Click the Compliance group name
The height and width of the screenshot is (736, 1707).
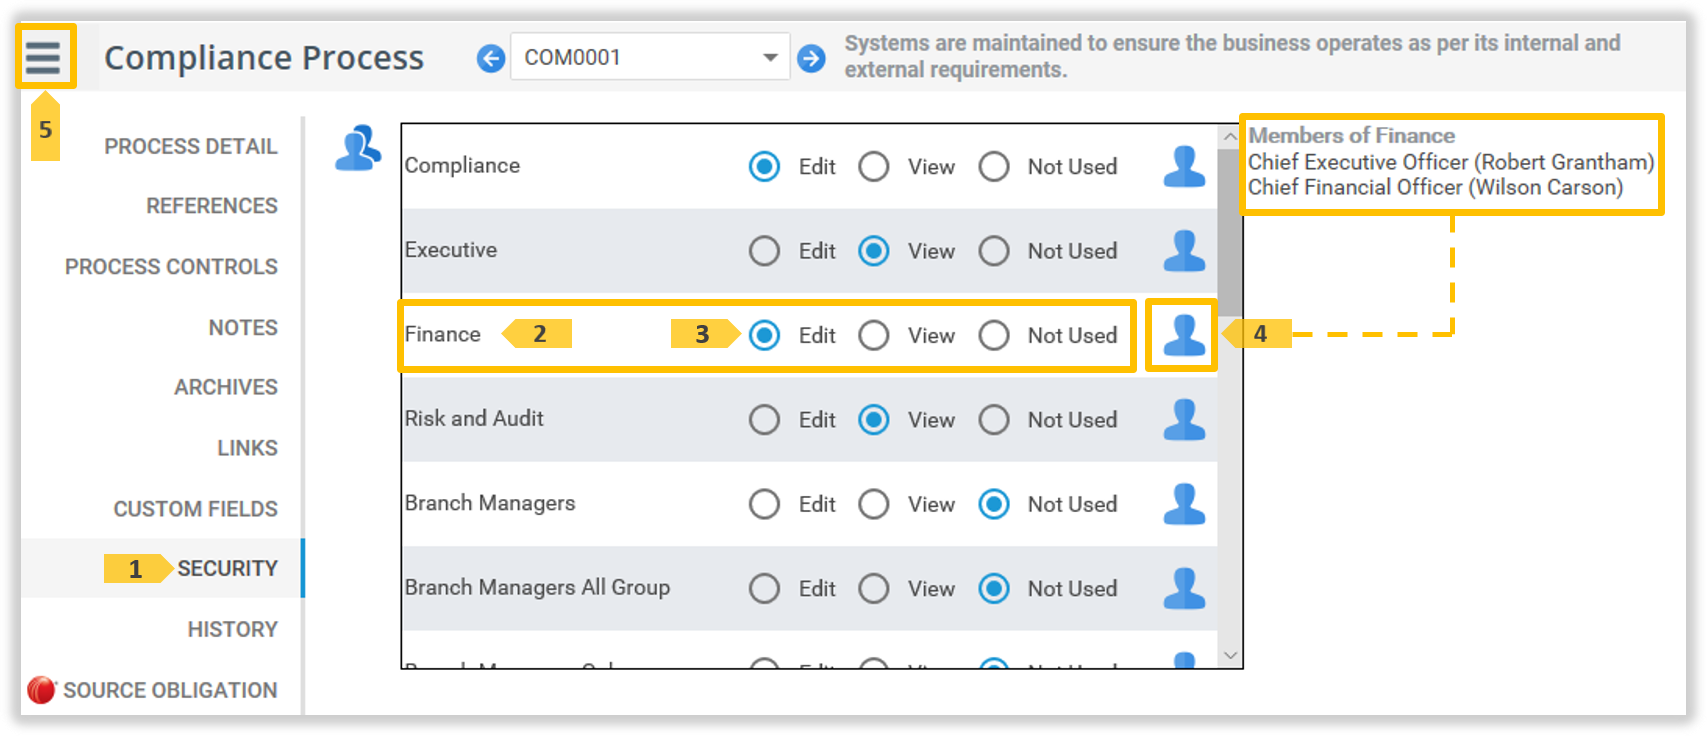click(462, 166)
